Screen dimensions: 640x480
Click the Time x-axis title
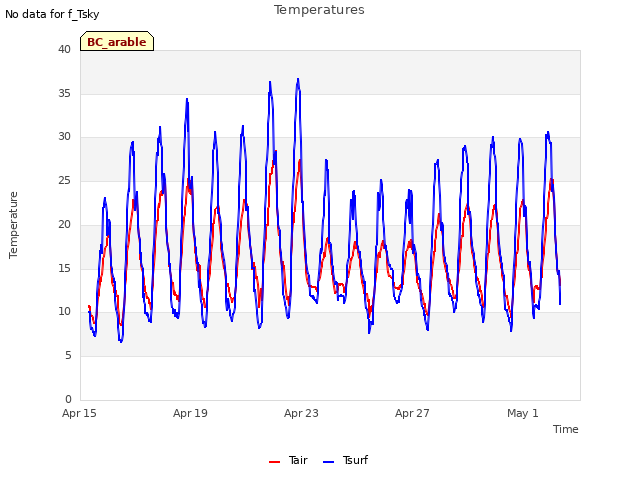pos(566,429)
